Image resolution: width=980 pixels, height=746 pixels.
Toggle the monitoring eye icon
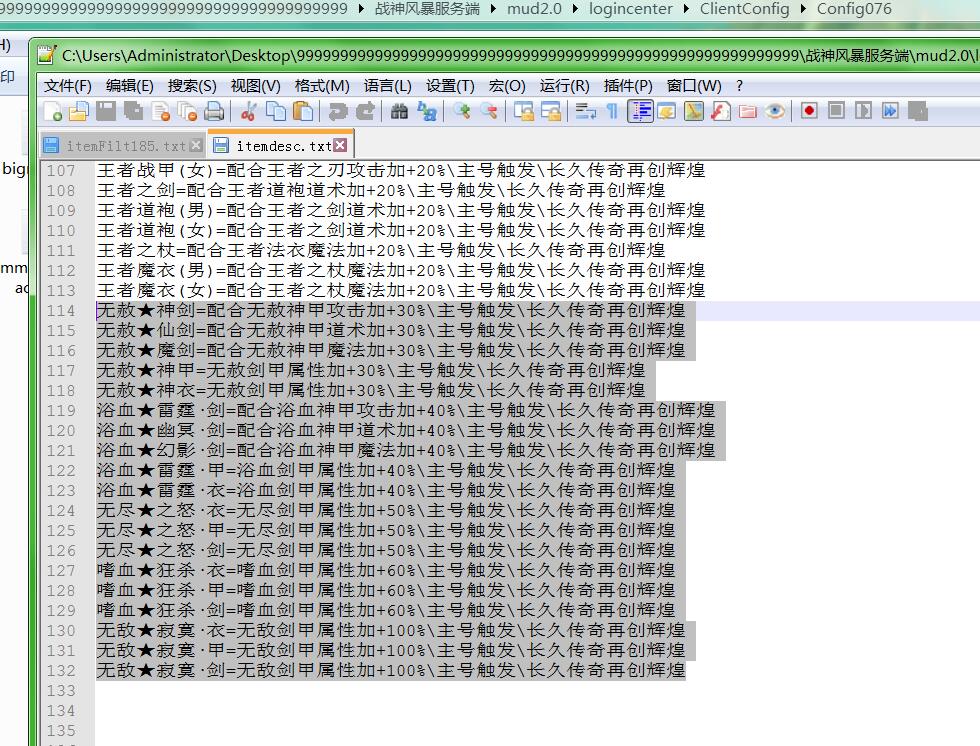[x=775, y=111]
